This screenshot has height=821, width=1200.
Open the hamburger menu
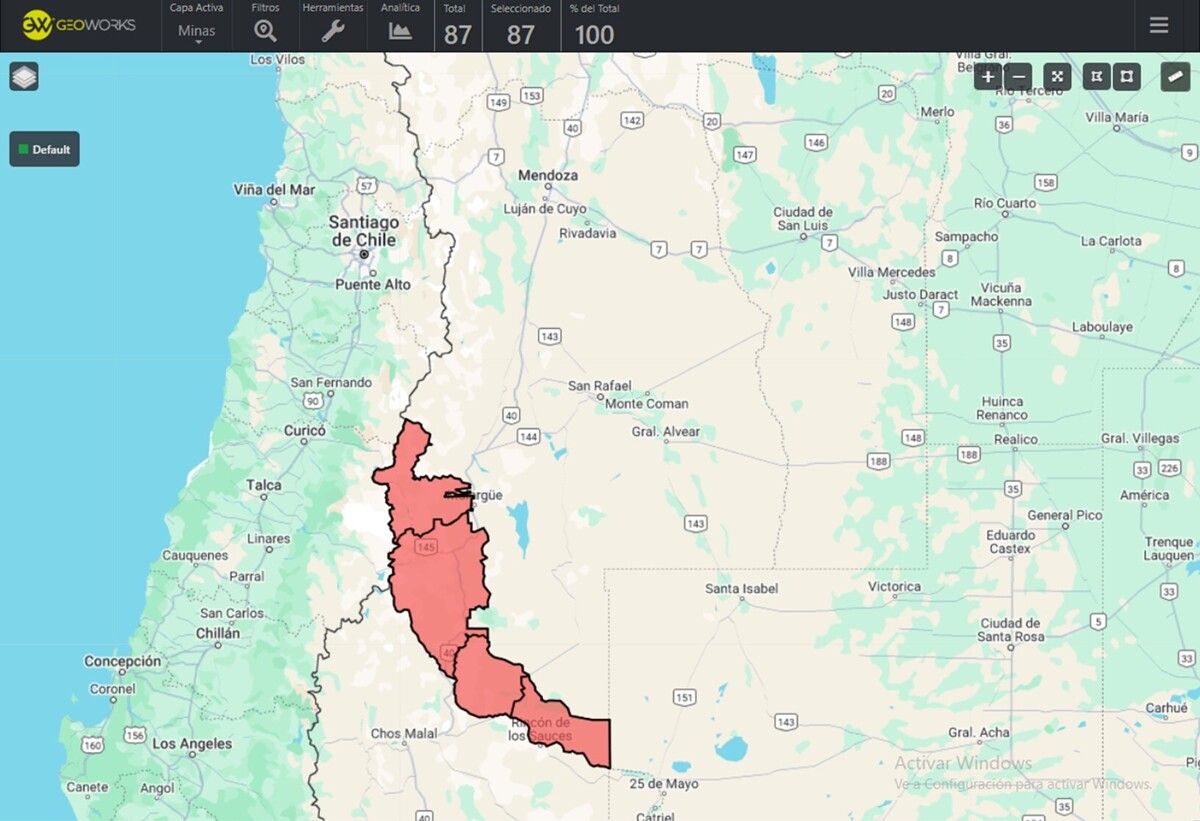[x=1159, y=25]
